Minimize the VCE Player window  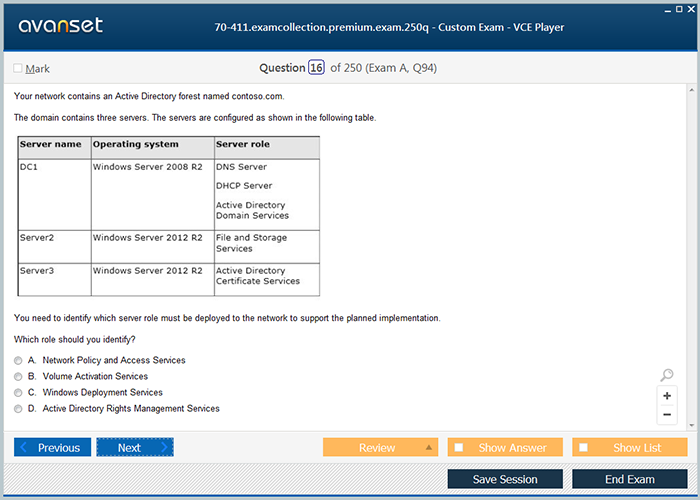pos(667,10)
